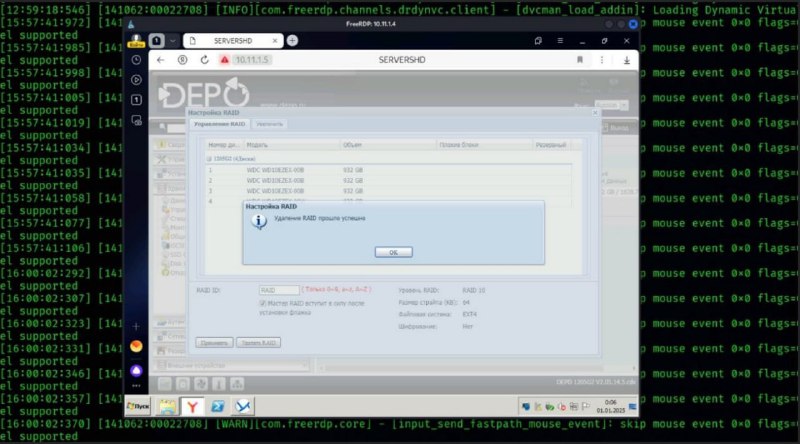Click the RAID ID input field
This screenshot has height=444, width=800.
279,290
